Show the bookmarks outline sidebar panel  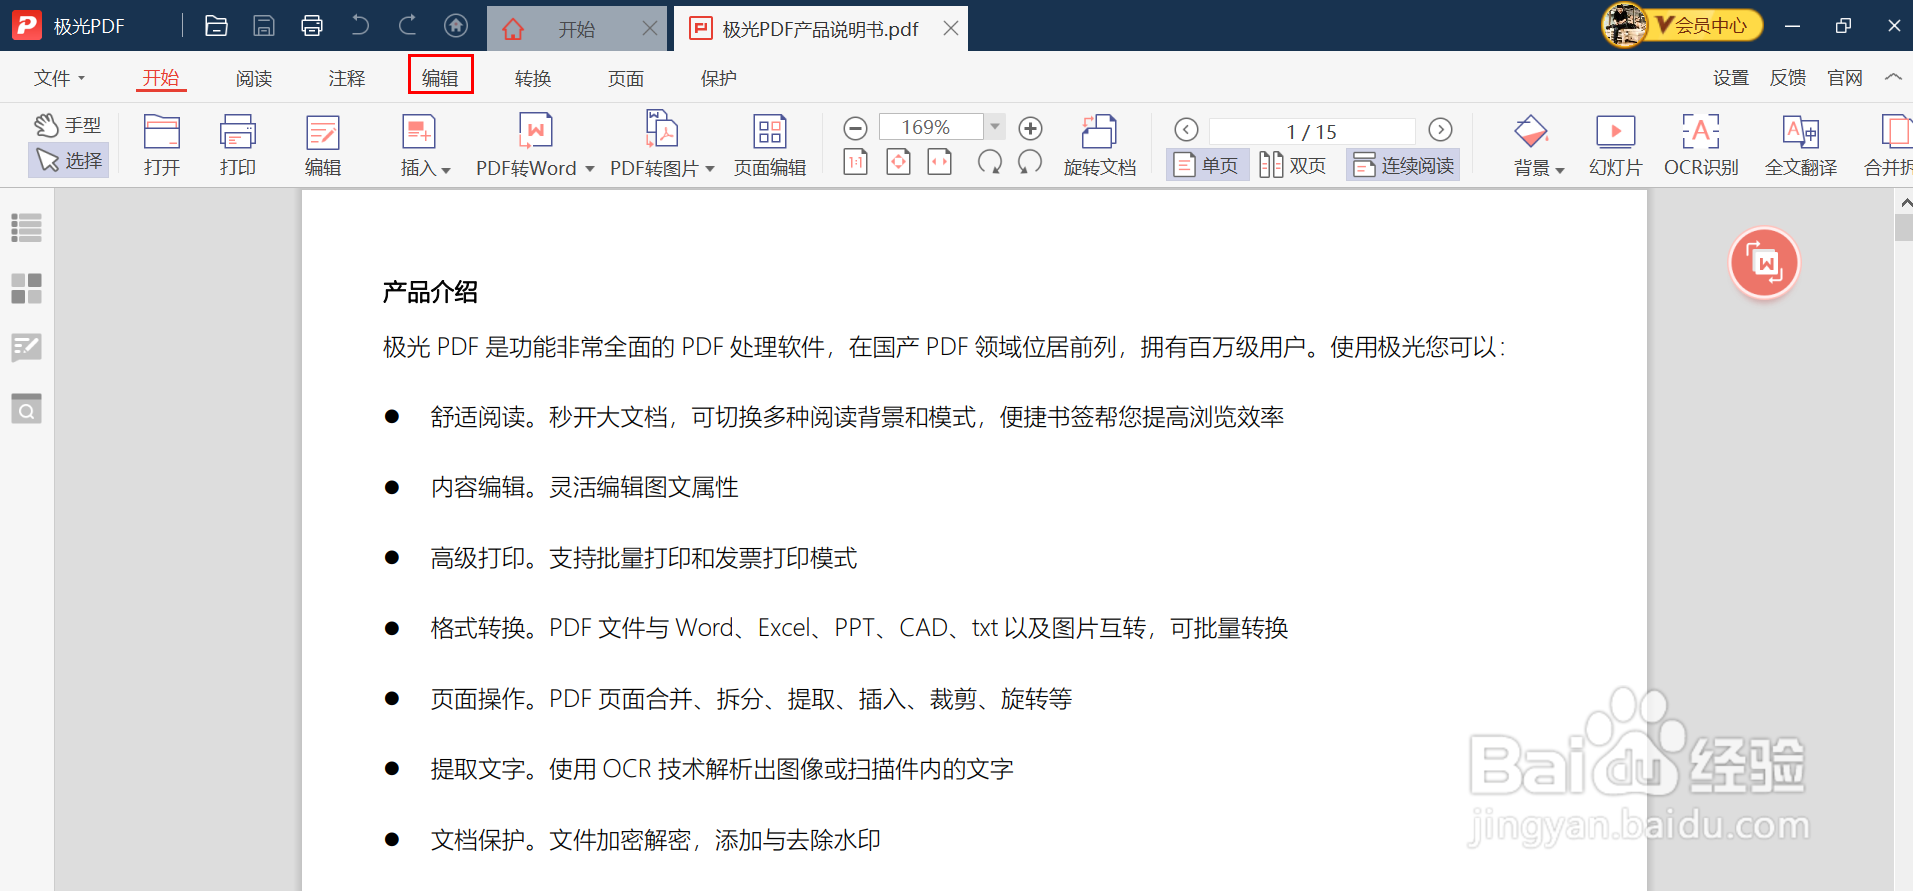point(26,228)
